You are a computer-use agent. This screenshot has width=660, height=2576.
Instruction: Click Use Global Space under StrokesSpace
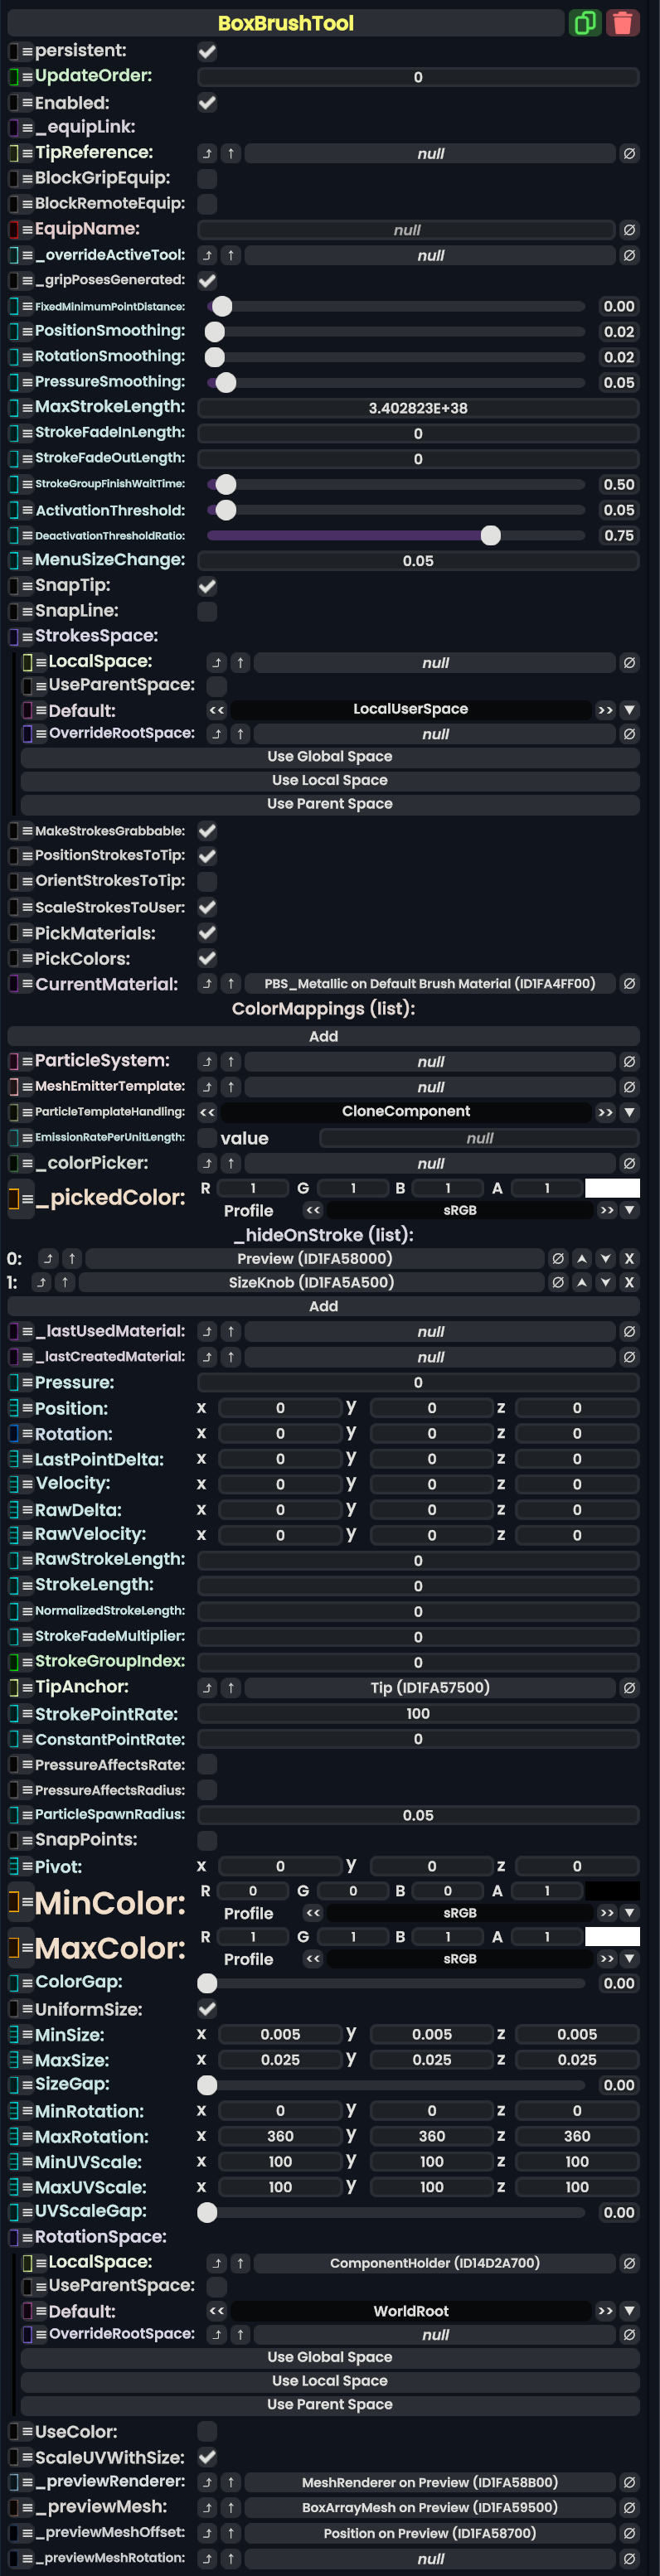[x=329, y=757]
